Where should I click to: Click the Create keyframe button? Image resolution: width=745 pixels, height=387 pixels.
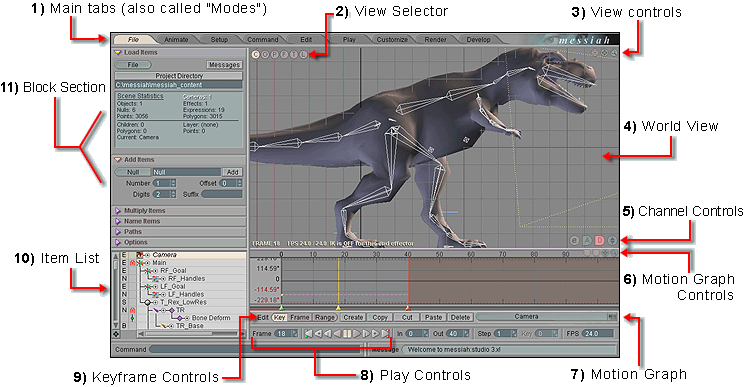(353, 317)
